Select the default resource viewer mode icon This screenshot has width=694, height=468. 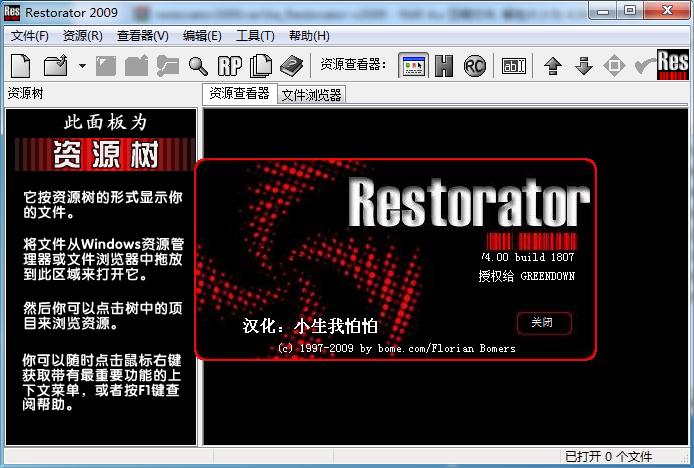[x=413, y=66]
